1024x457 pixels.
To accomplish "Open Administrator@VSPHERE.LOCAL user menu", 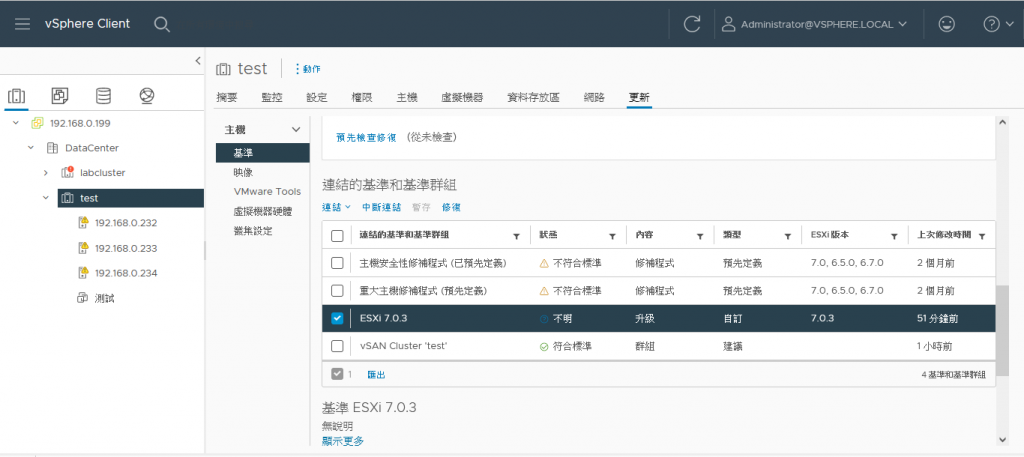I will coord(814,24).
